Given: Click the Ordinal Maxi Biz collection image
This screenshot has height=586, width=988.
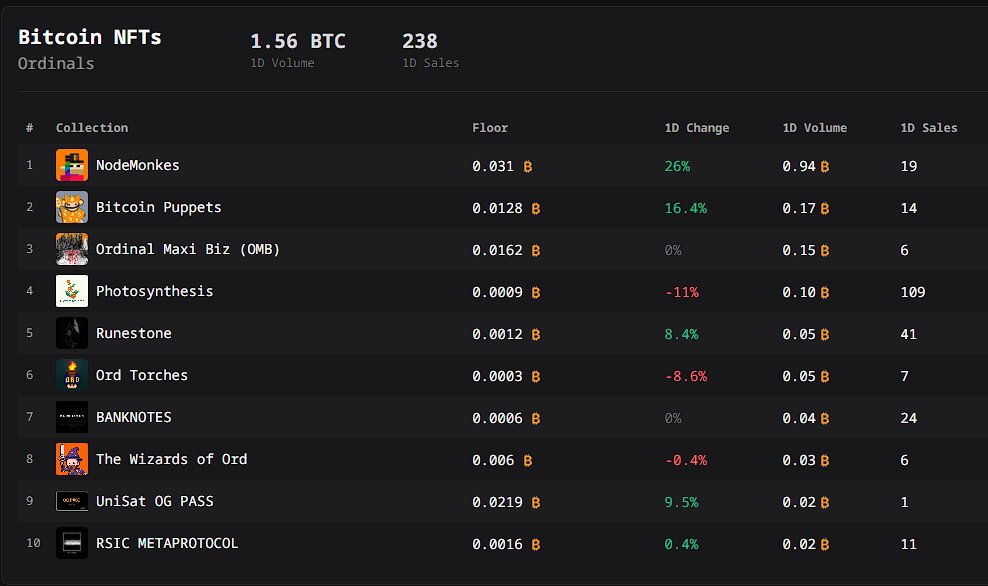Looking at the screenshot, I should click(x=72, y=249).
